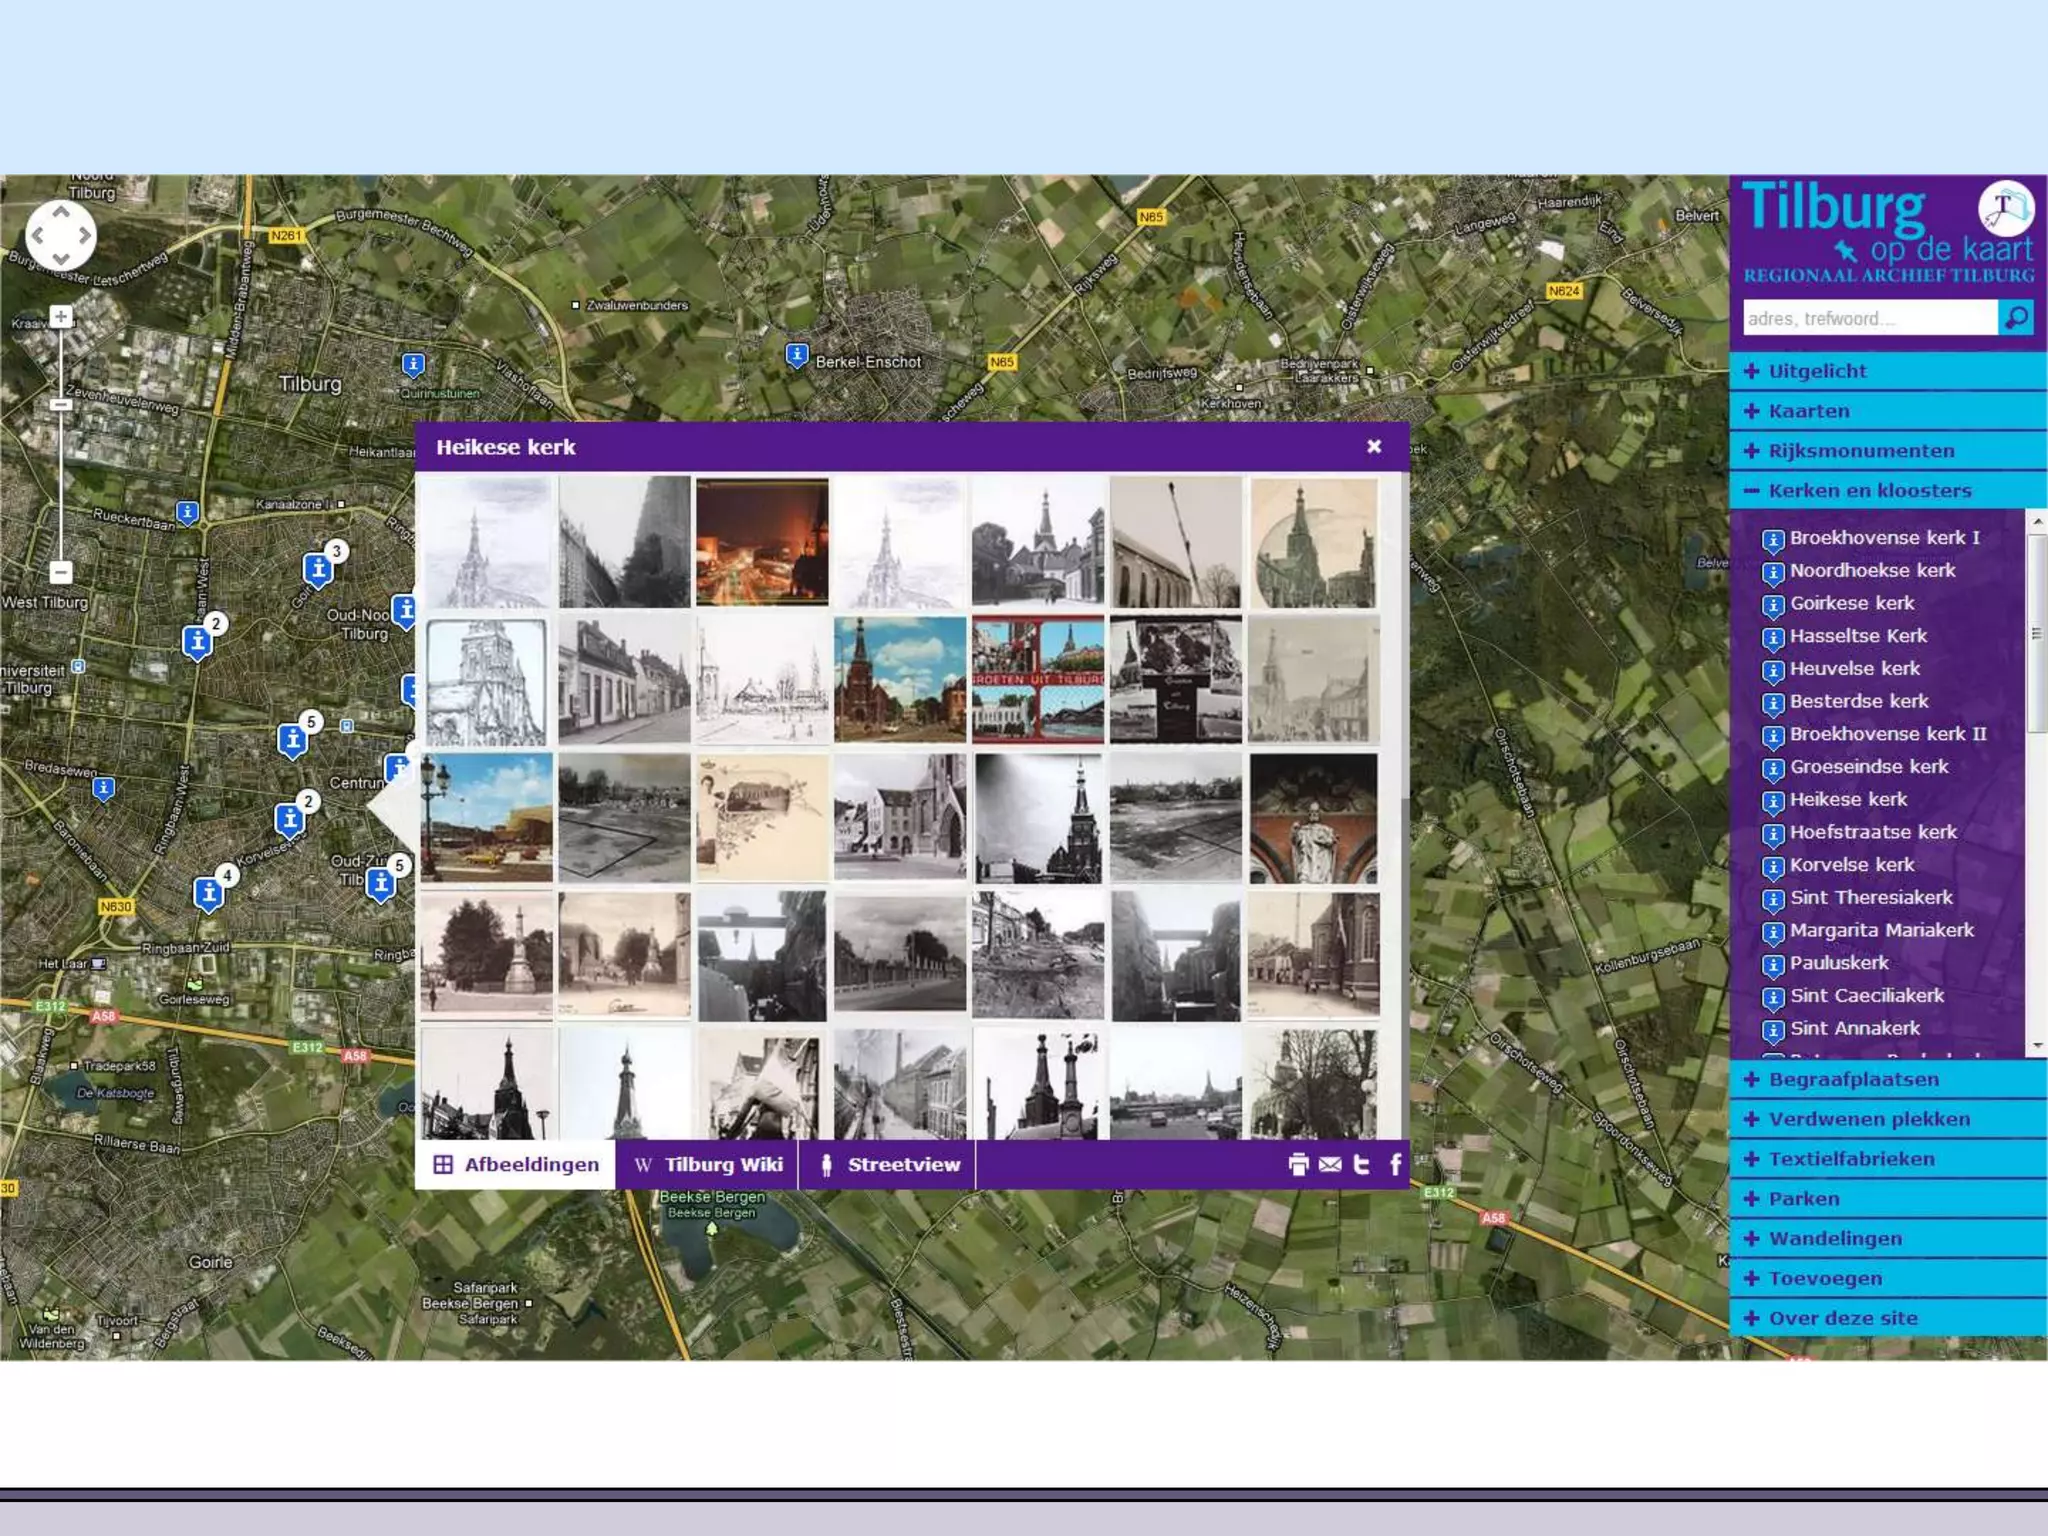Expand the Rijksmonumenten section
This screenshot has height=1536, width=2048.
(x=1860, y=451)
